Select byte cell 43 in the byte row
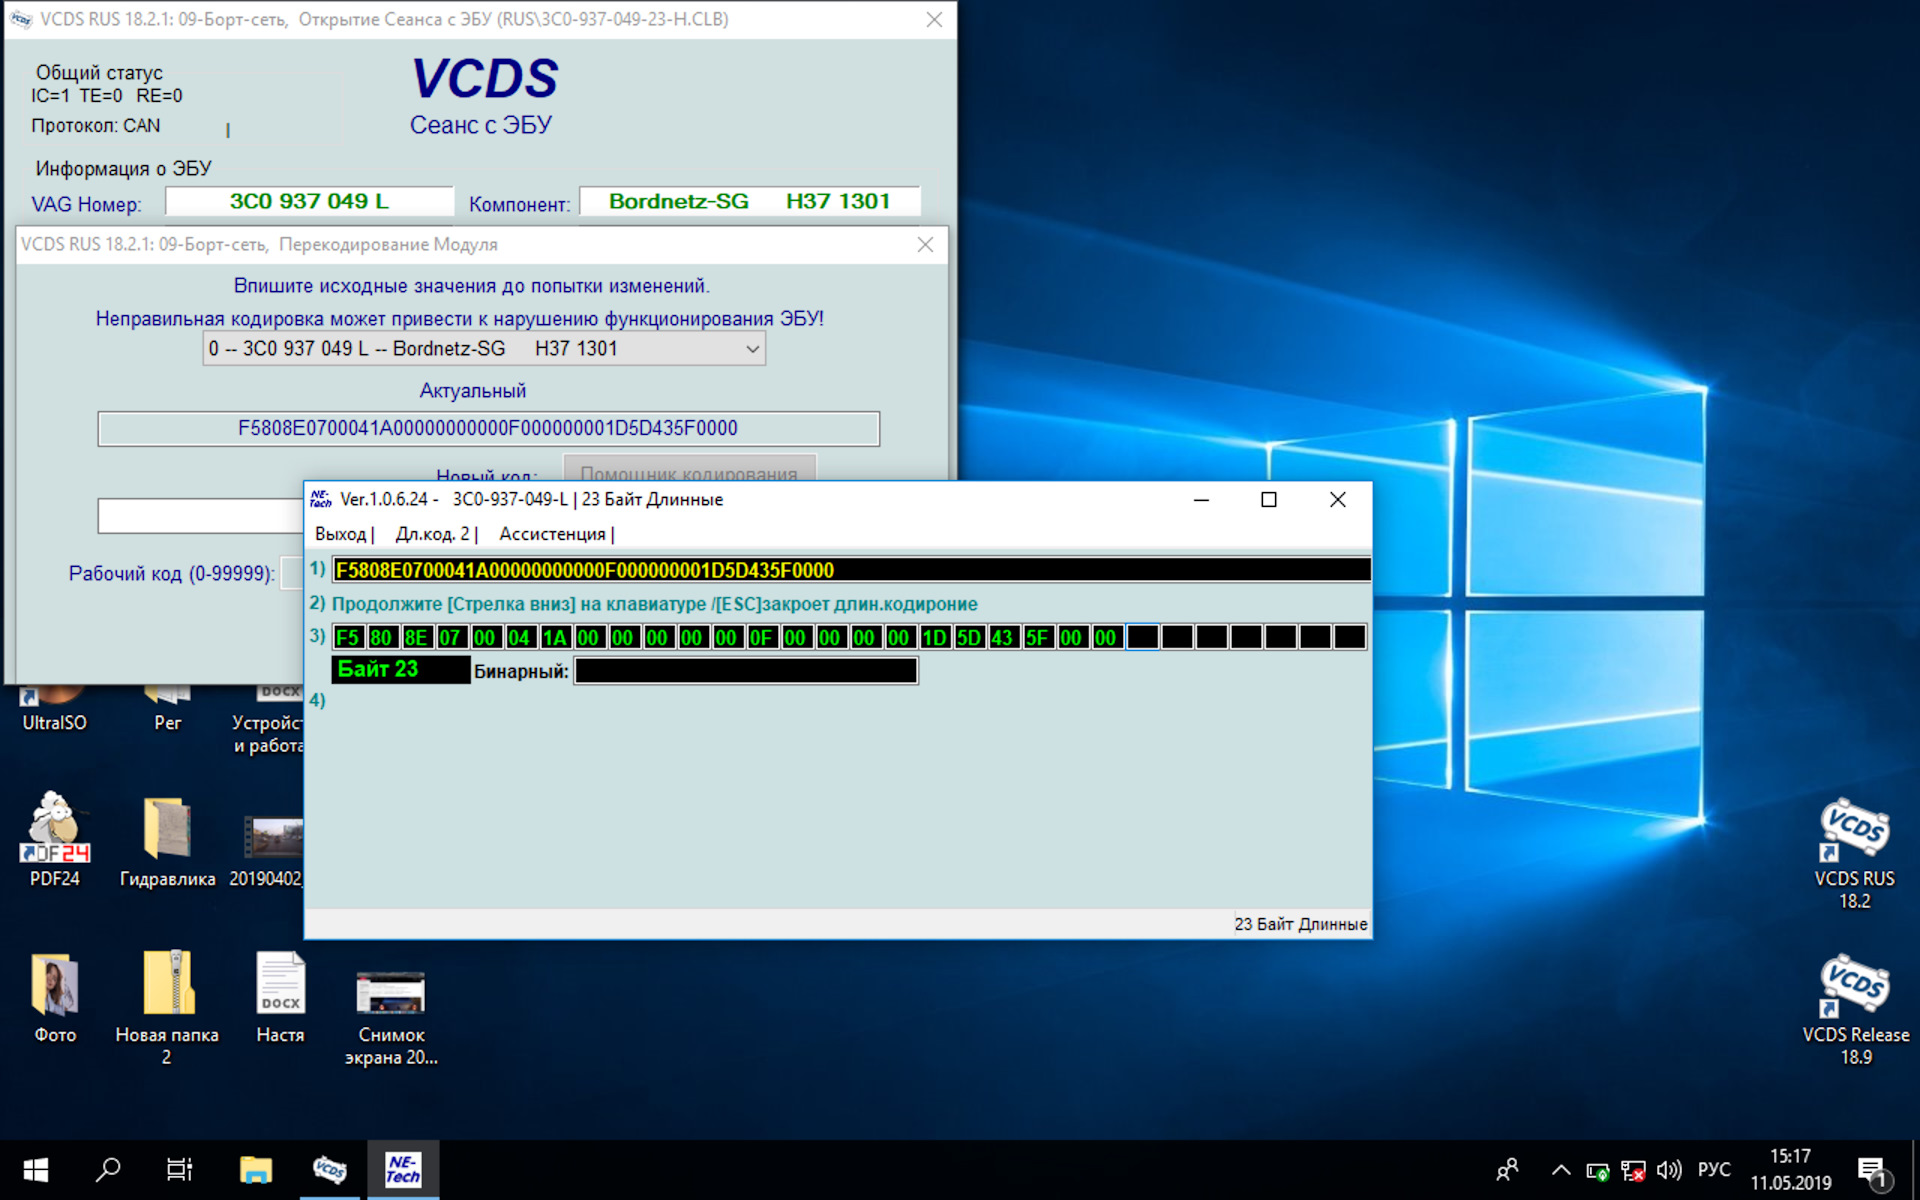 (x=1002, y=637)
